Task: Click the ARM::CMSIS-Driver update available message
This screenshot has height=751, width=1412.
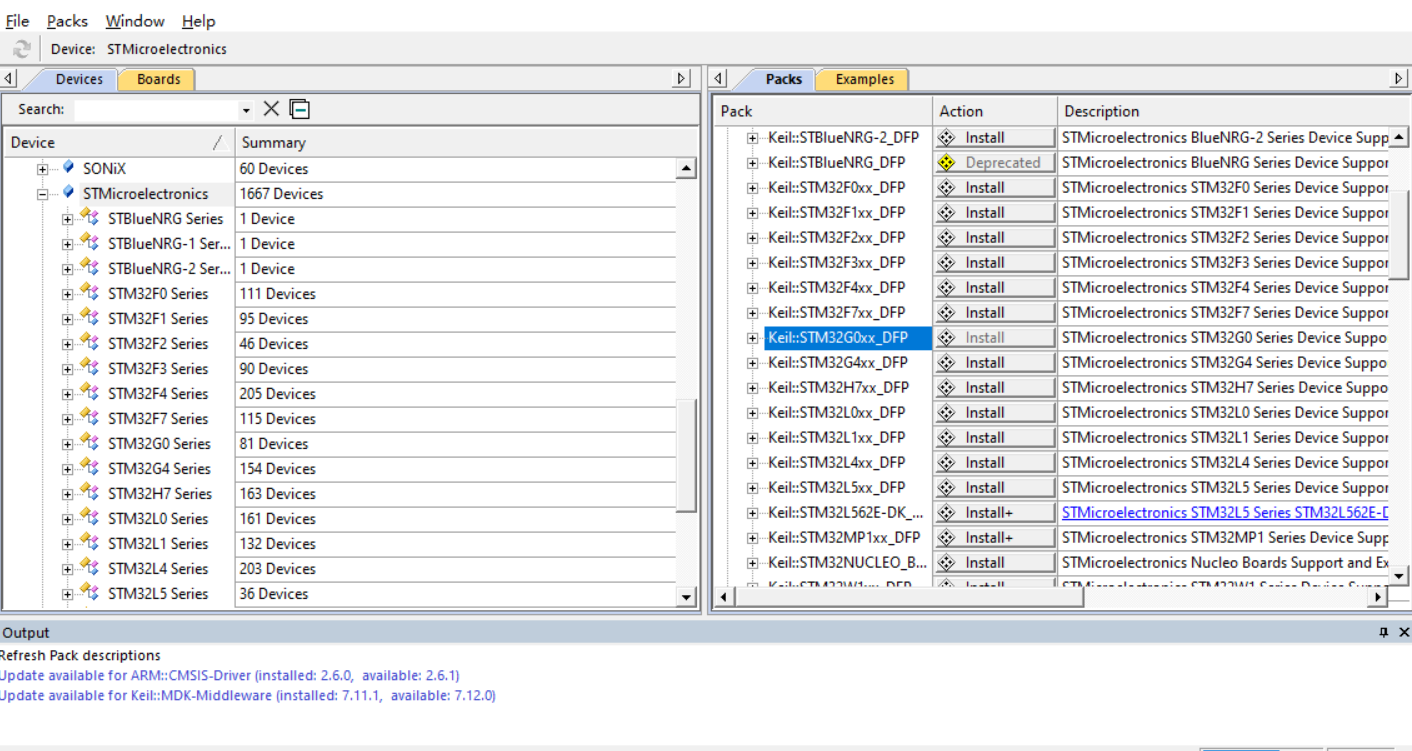Action: pos(230,675)
